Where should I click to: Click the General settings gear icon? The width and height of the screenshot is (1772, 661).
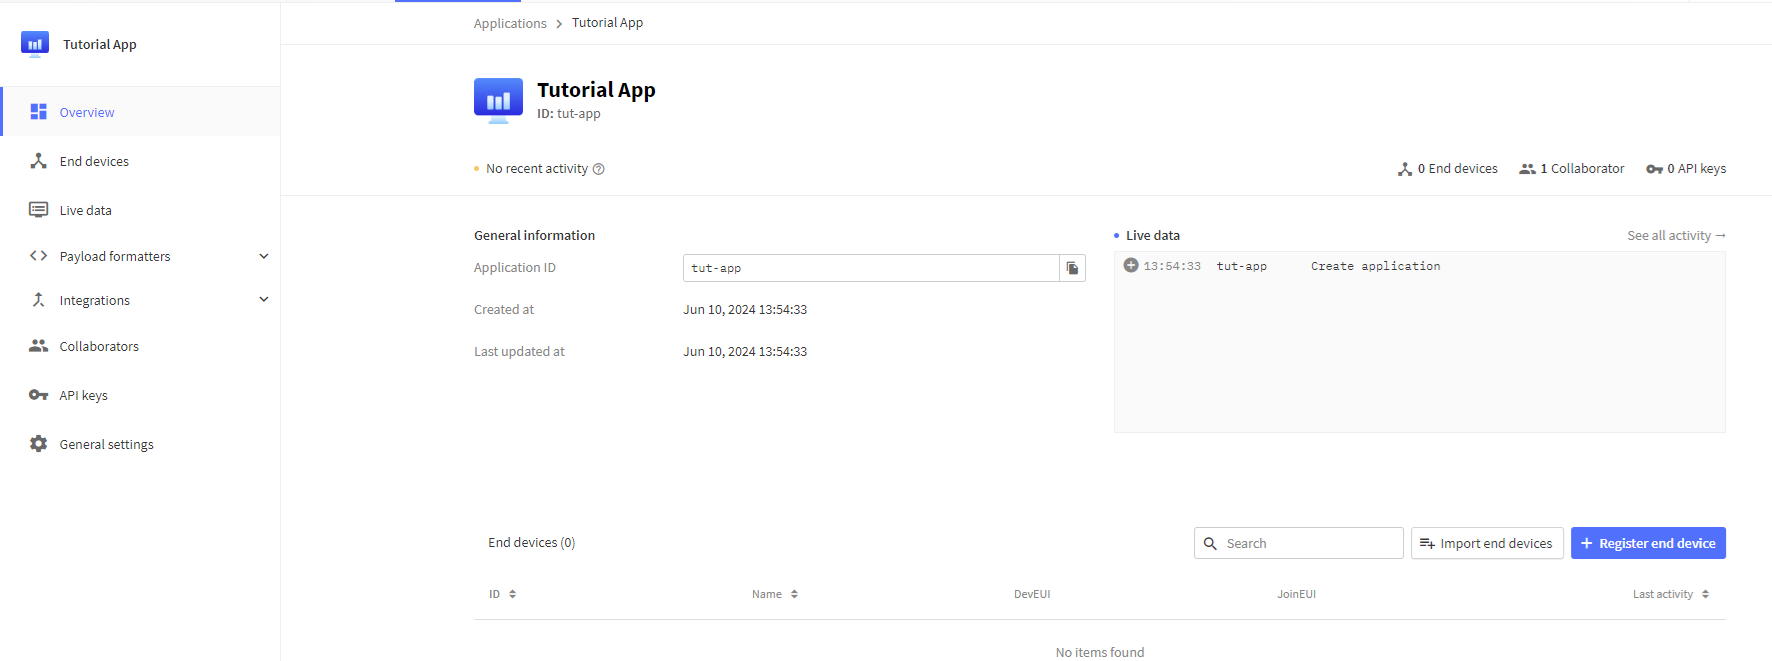[38, 444]
